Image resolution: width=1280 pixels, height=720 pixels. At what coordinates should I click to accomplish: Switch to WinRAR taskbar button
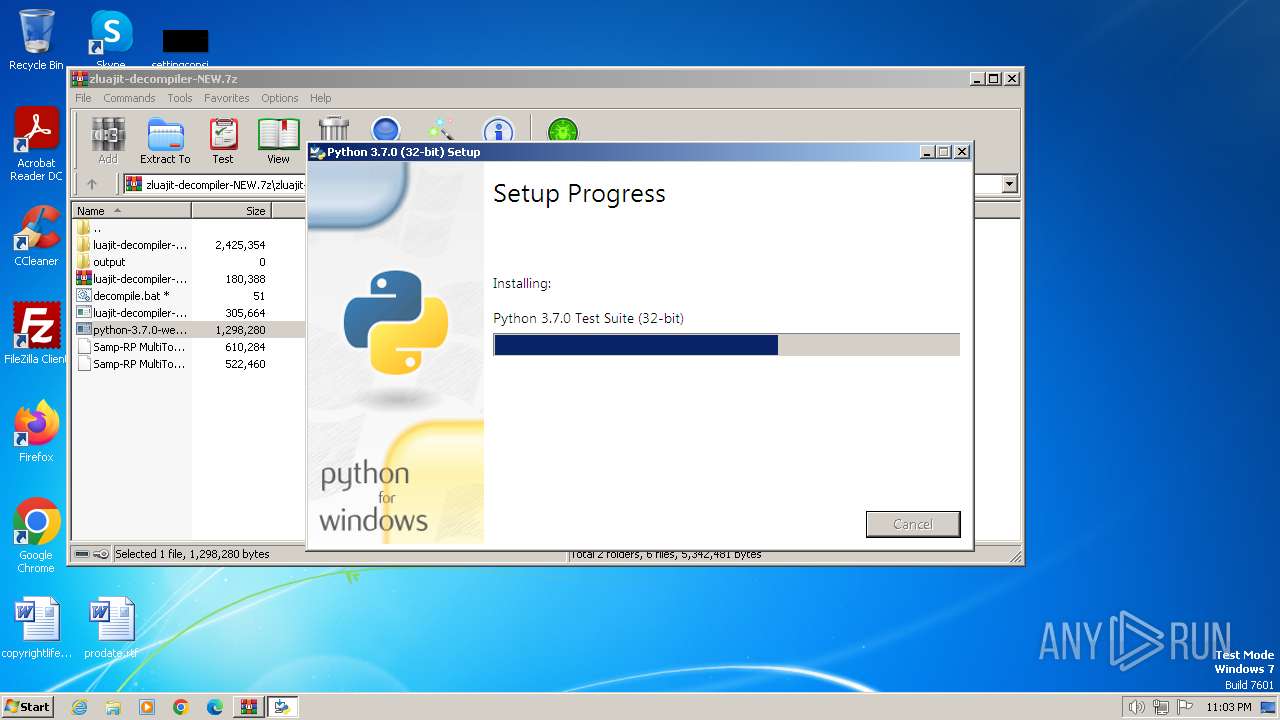[x=248, y=707]
